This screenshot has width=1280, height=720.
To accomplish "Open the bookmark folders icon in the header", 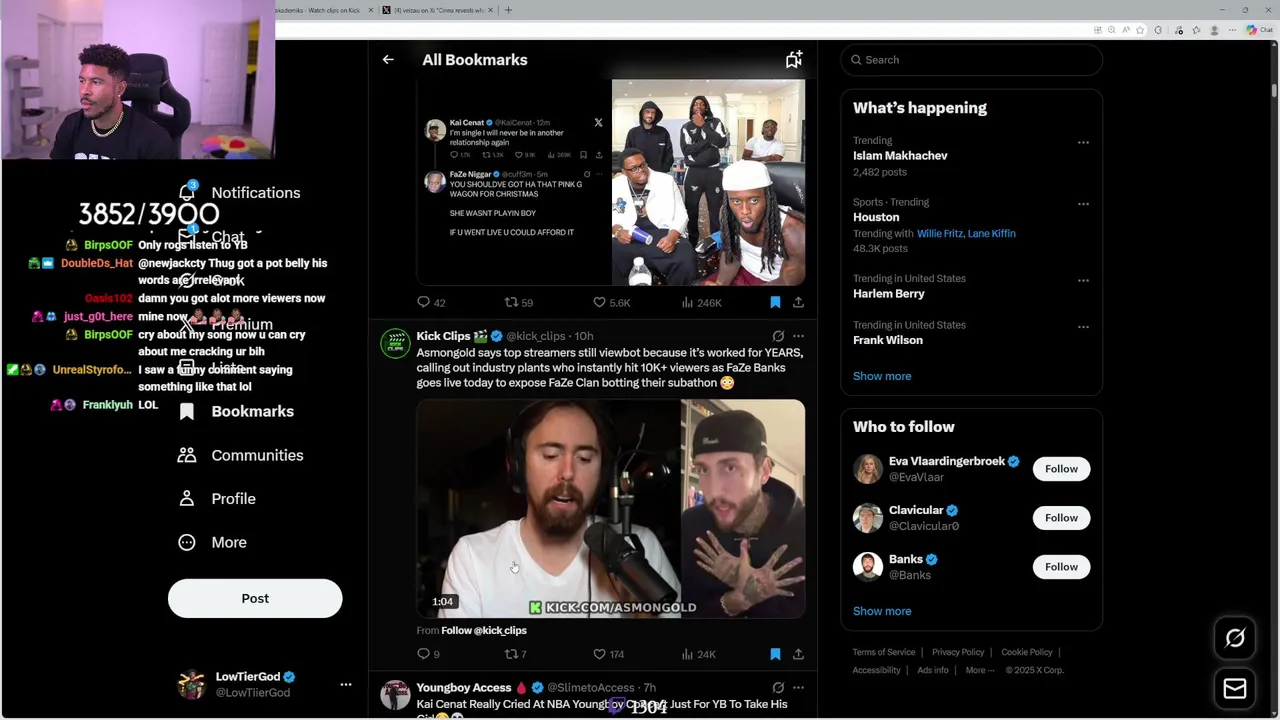I will [794, 60].
